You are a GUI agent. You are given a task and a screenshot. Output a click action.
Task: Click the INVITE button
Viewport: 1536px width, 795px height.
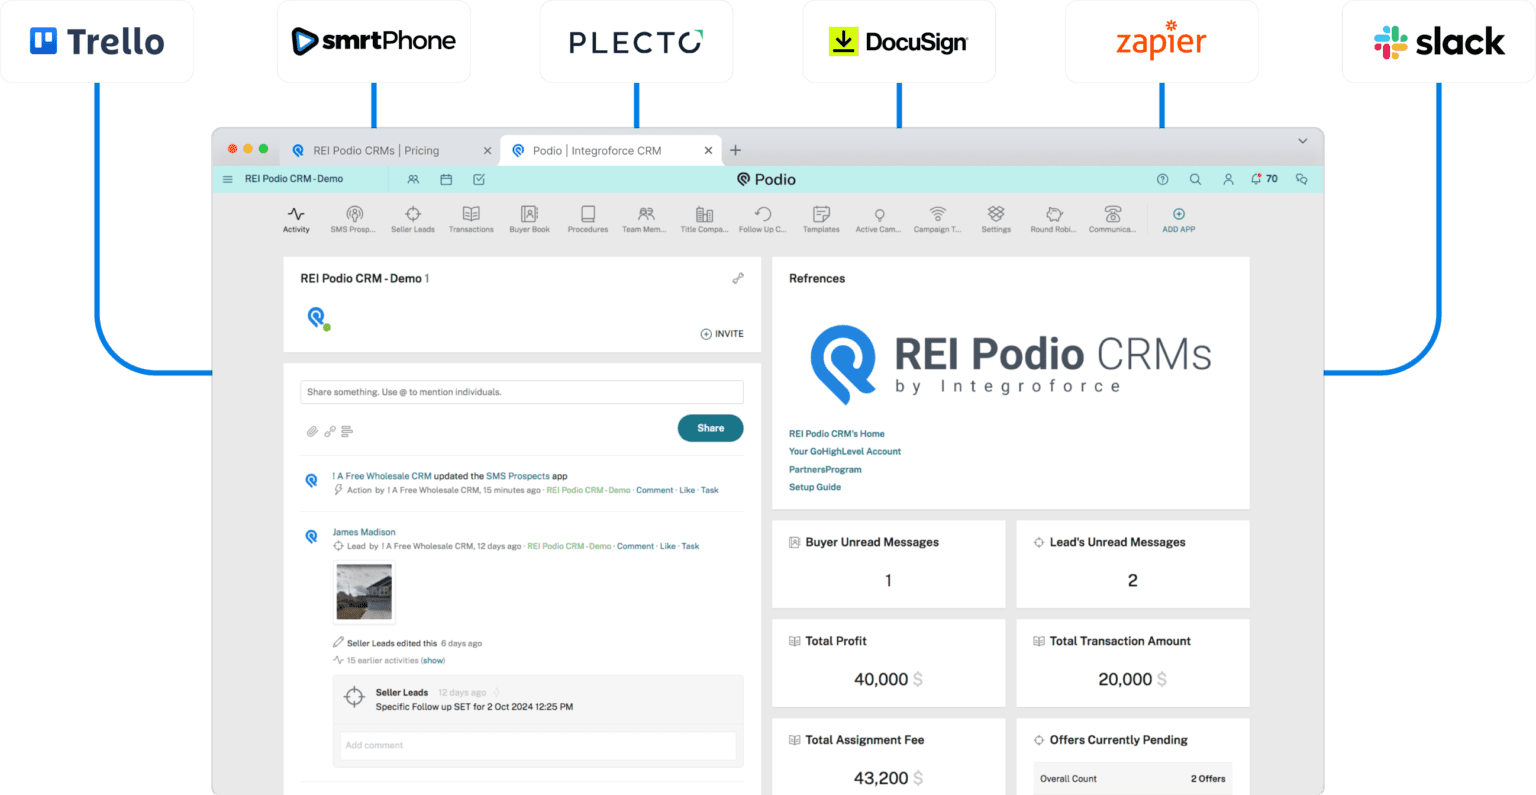(x=722, y=334)
